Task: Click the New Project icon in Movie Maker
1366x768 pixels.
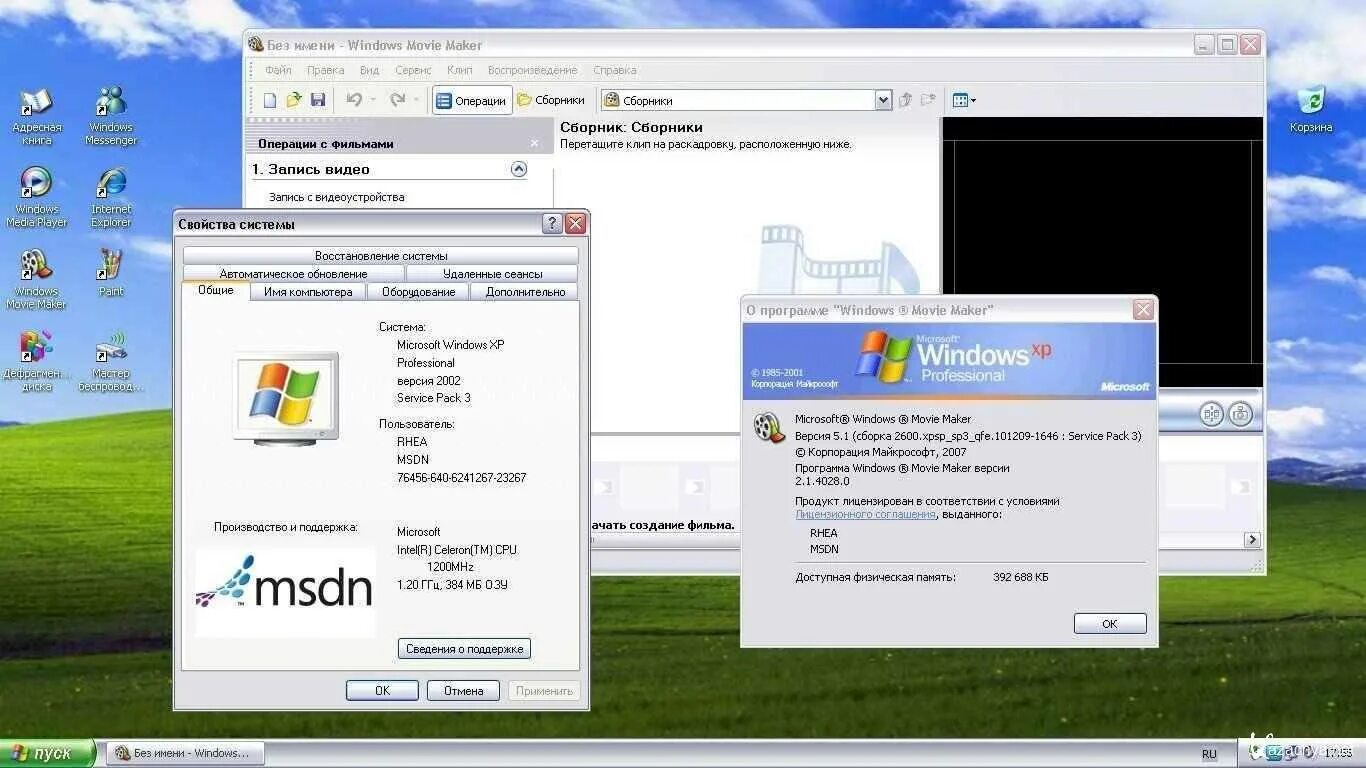Action: point(270,100)
